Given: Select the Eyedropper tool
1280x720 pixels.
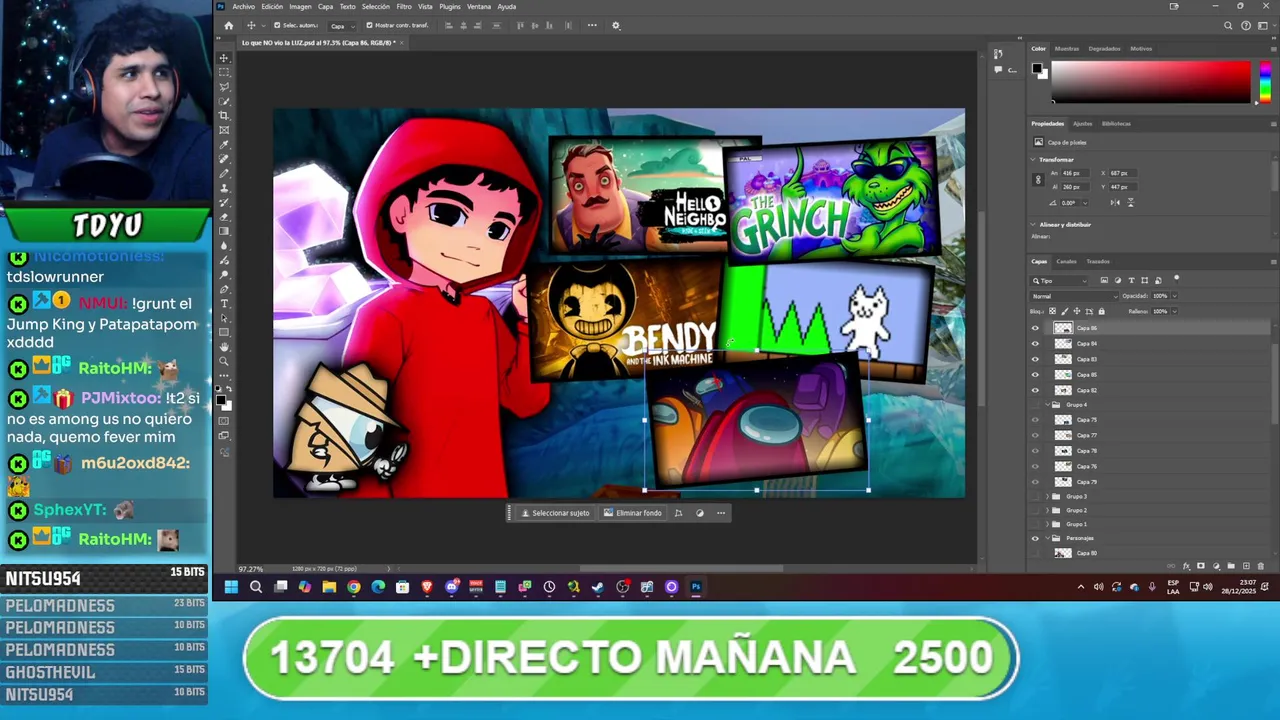Looking at the screenshot, I should click(x=224, y=145).
